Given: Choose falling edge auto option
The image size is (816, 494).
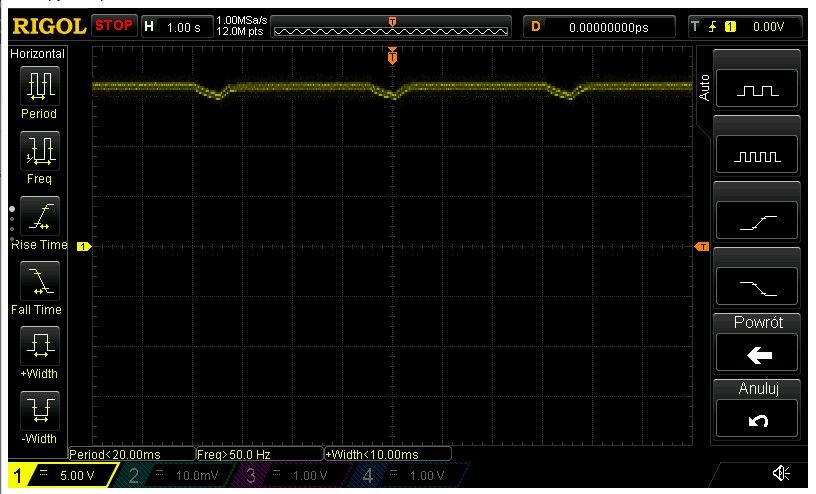Looking at the screenshot, I should (757, 286).
